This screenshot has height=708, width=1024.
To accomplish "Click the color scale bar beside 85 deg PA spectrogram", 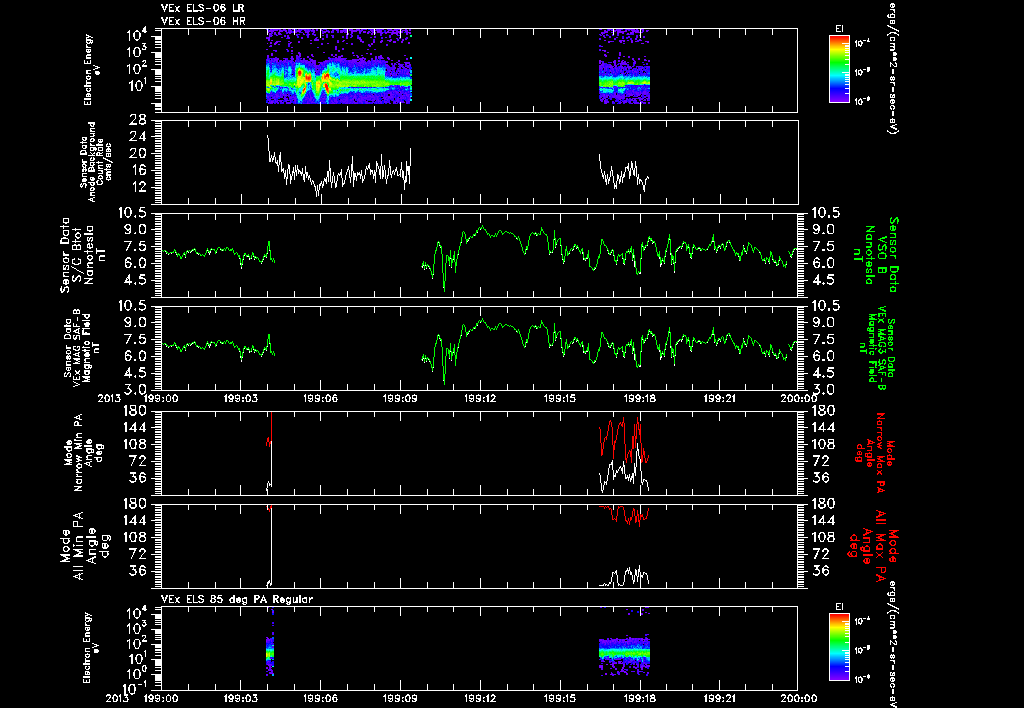I will pyautogui.click(x=839, y=647).
